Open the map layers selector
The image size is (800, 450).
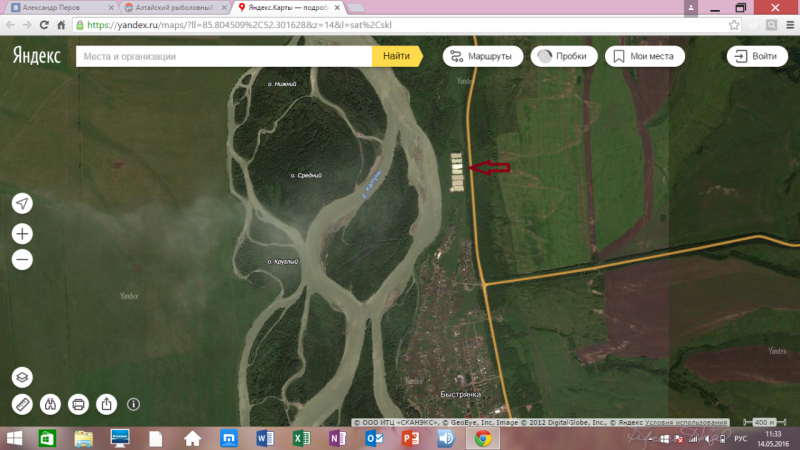click(22, 377)
